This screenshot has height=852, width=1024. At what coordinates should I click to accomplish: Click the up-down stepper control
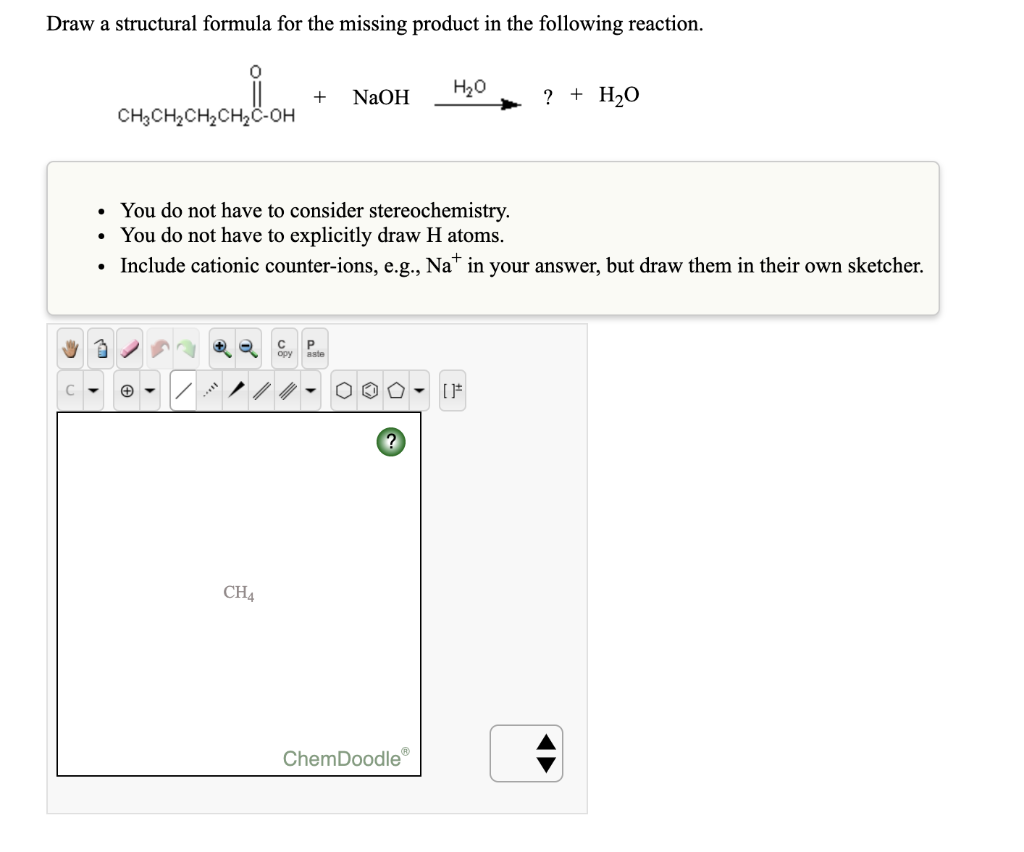pos(526,753)
